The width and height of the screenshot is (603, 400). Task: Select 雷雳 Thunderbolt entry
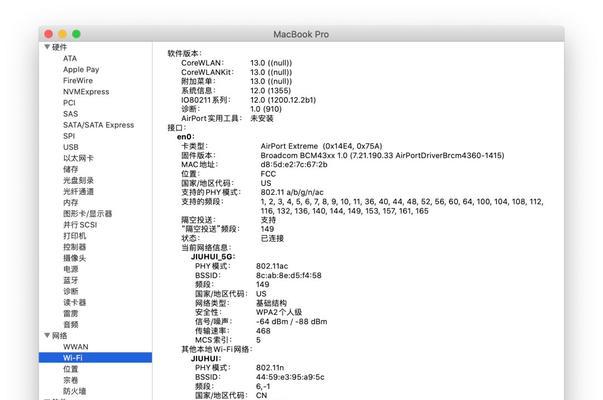click(71, 313)
